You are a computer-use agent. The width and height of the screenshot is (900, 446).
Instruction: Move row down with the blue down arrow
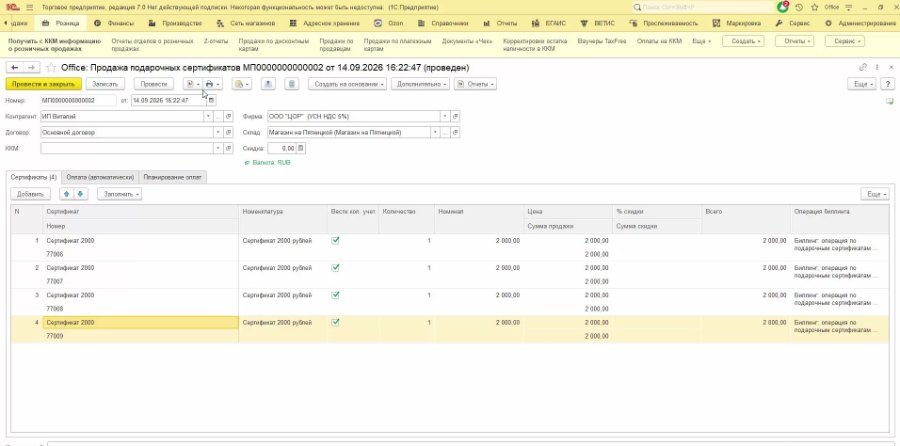point(80,194)
